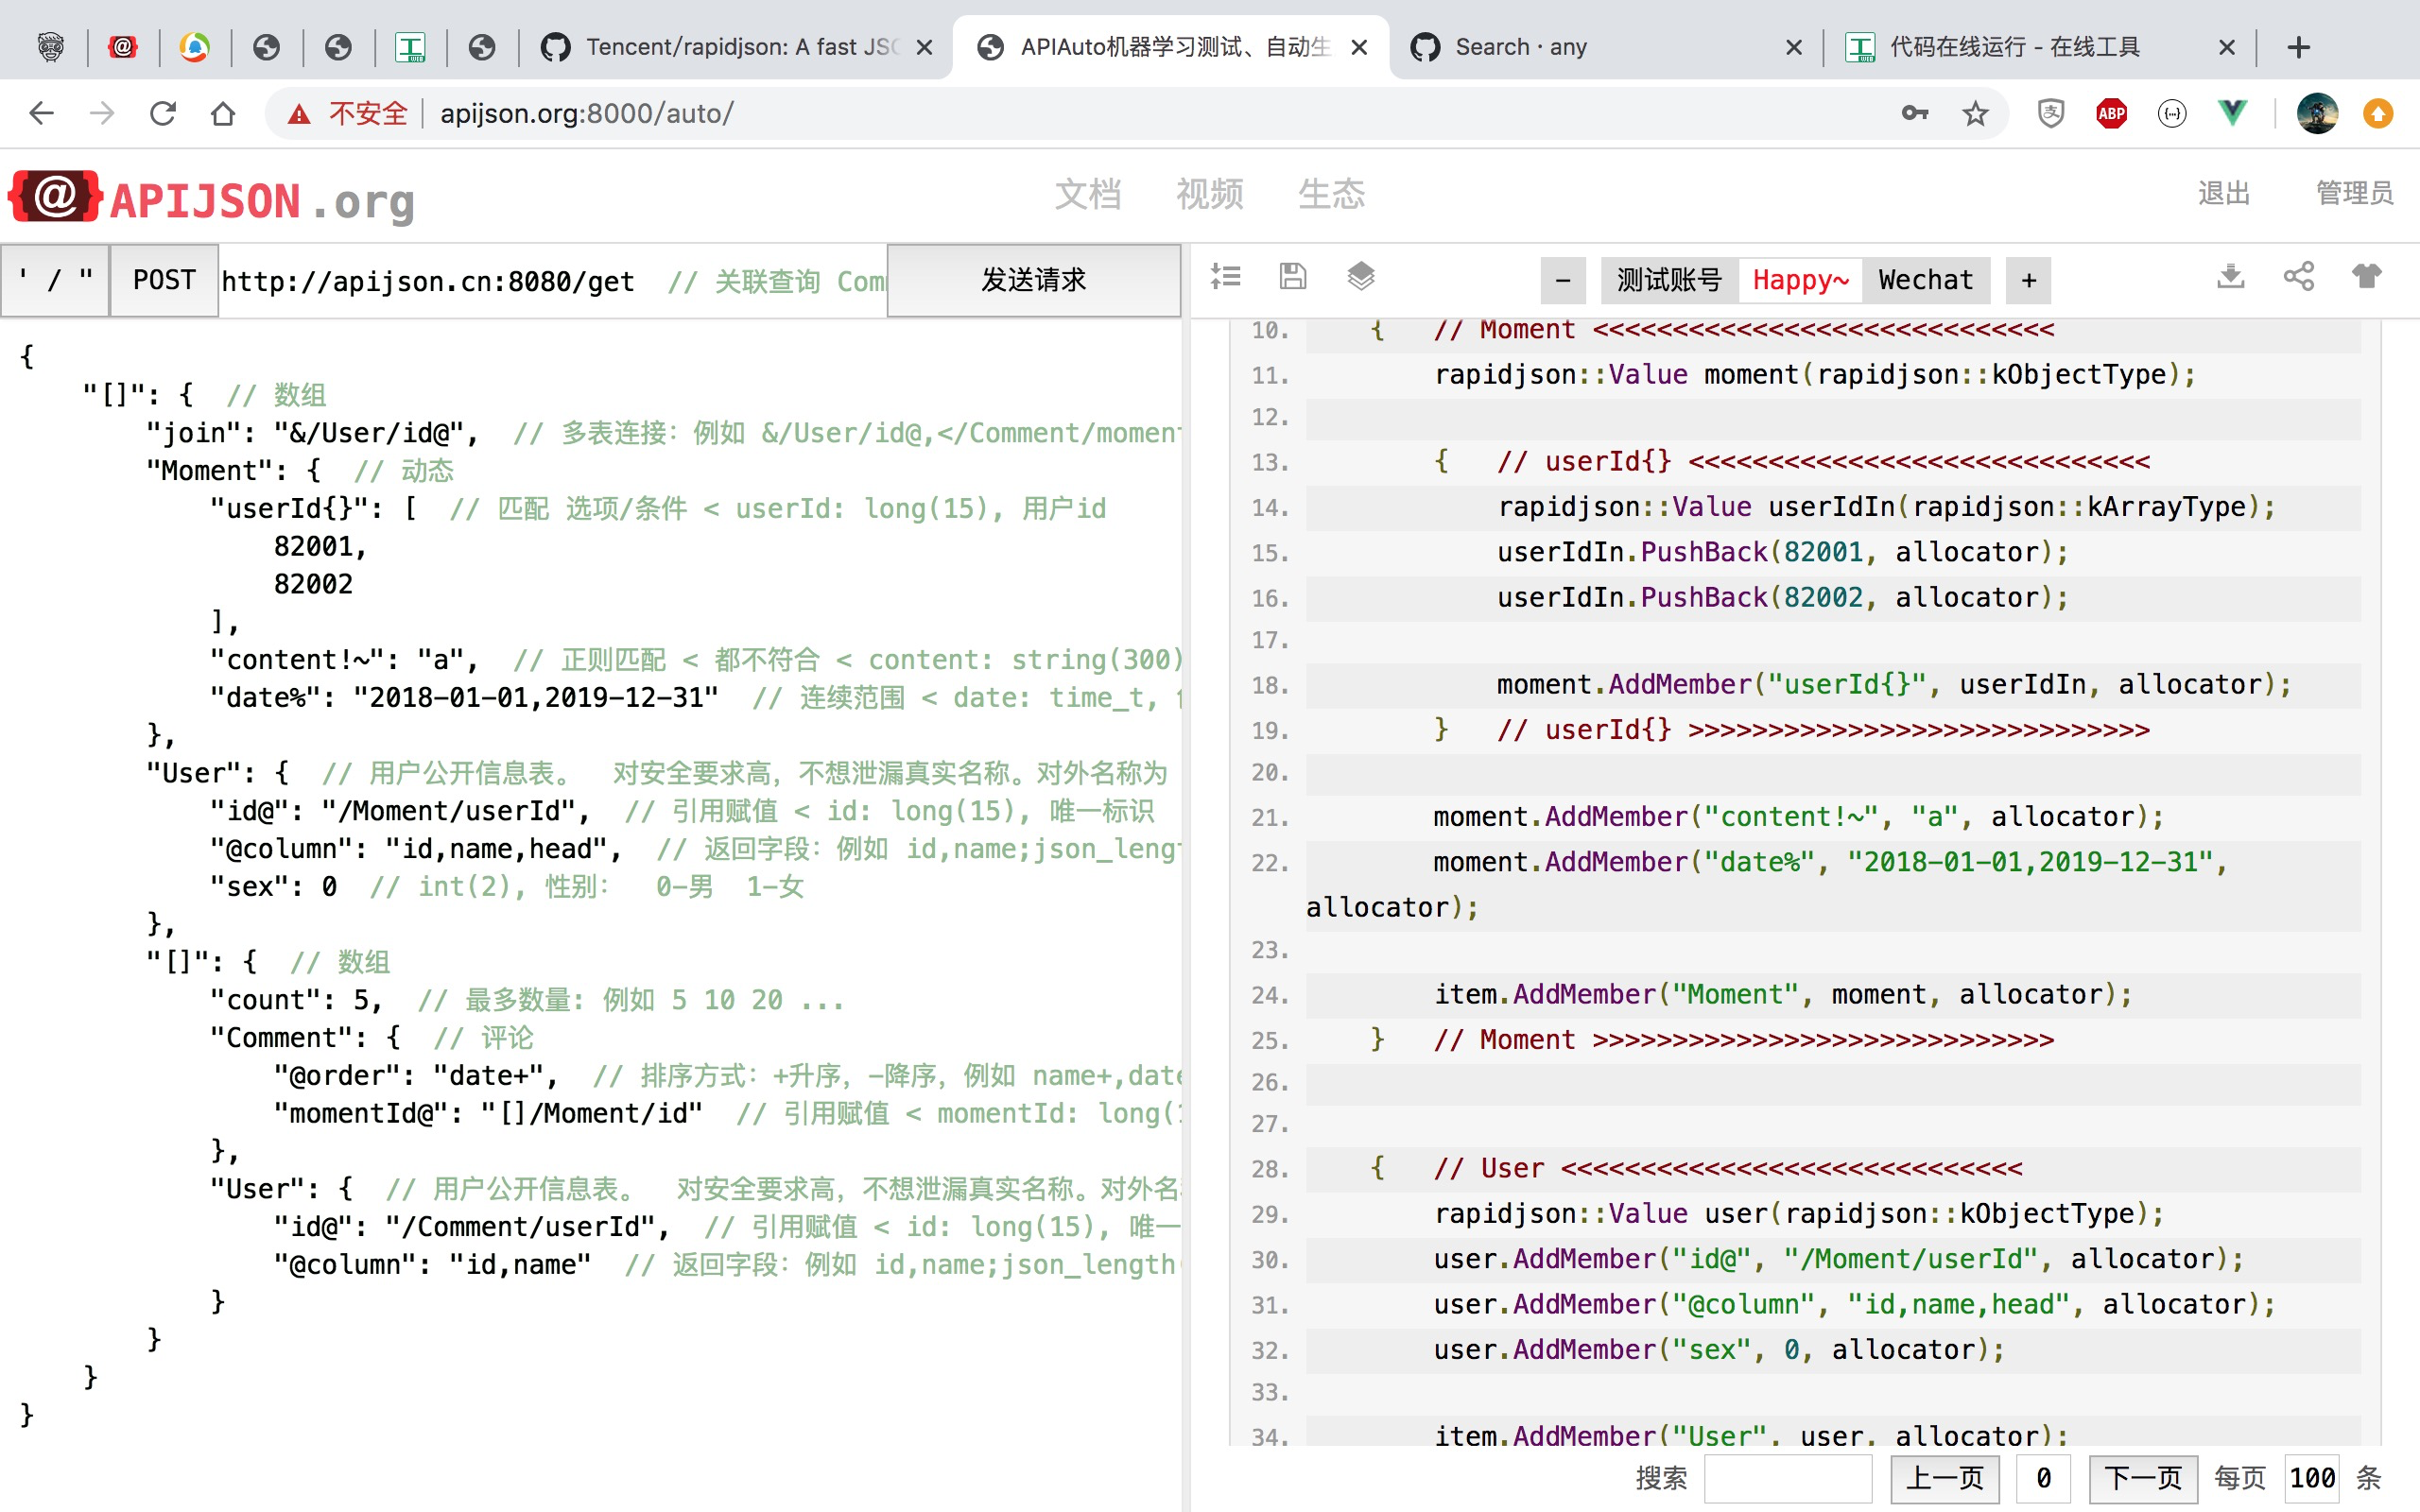
Task: Click the Vue devtools extension icon
Action: tap(2232, 114)
